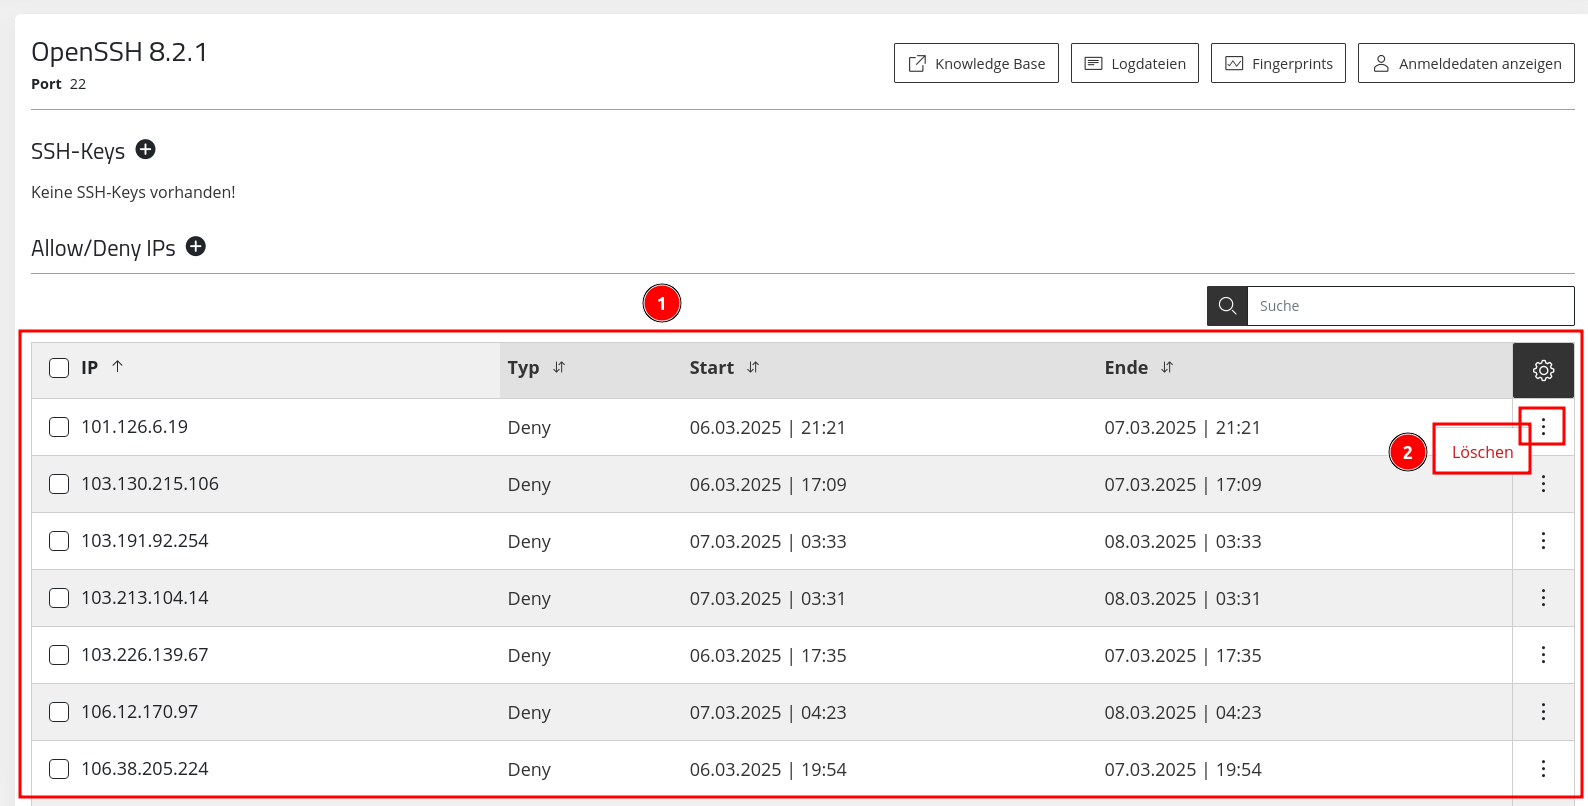
Task: Click IP address 103.191.92.254
Action: point(145,541)
